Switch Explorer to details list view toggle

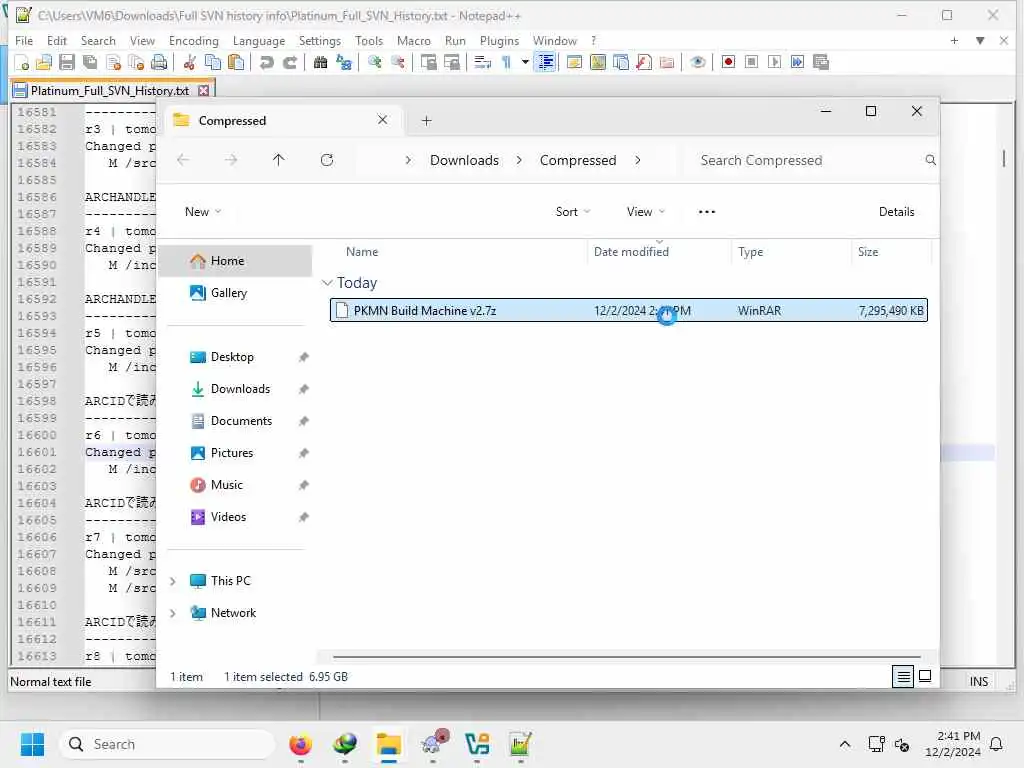pyautogui.click(x=903, y=677)
